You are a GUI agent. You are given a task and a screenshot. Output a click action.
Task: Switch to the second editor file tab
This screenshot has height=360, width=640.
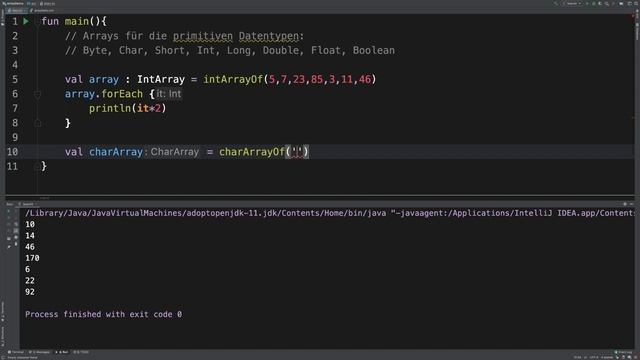click(43, 10)
